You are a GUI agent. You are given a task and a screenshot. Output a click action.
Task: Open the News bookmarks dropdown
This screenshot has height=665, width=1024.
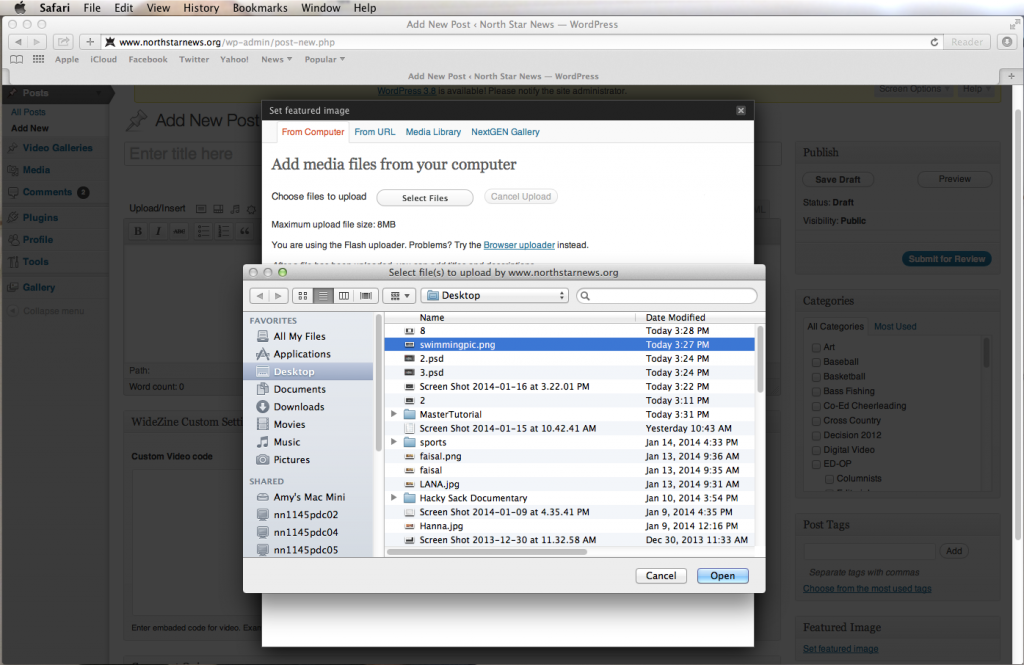coord(276,59)
